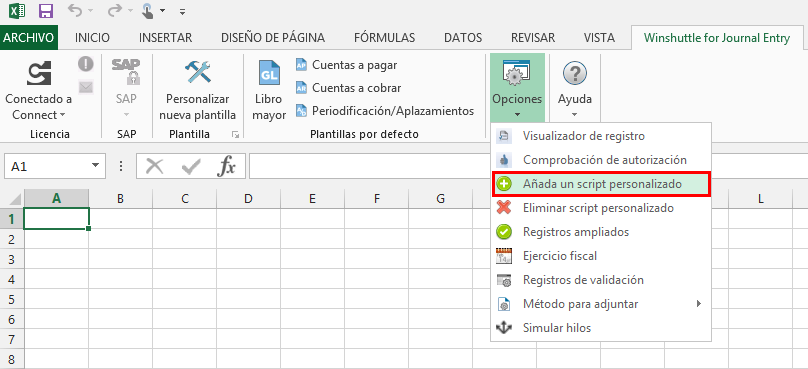The width and height of the screenshot is (808, 369).
Task: Expand Método para adjuntar submenu
Action: tap(601, 304)
